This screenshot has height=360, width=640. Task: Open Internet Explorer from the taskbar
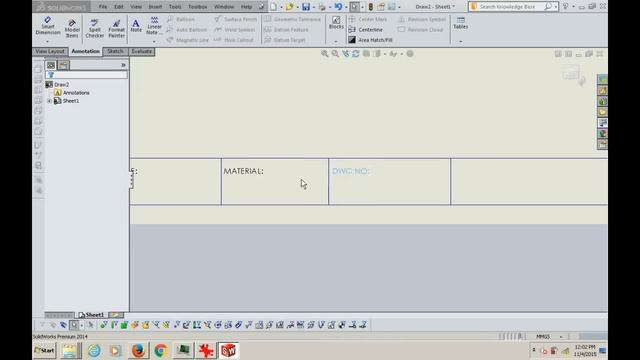coord(94,350)
